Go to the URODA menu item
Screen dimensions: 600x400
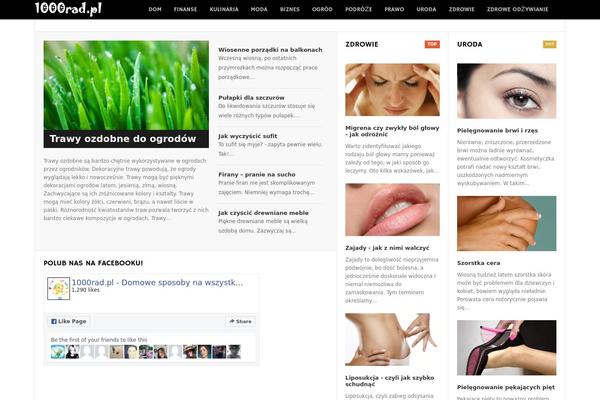coord(426,9)
